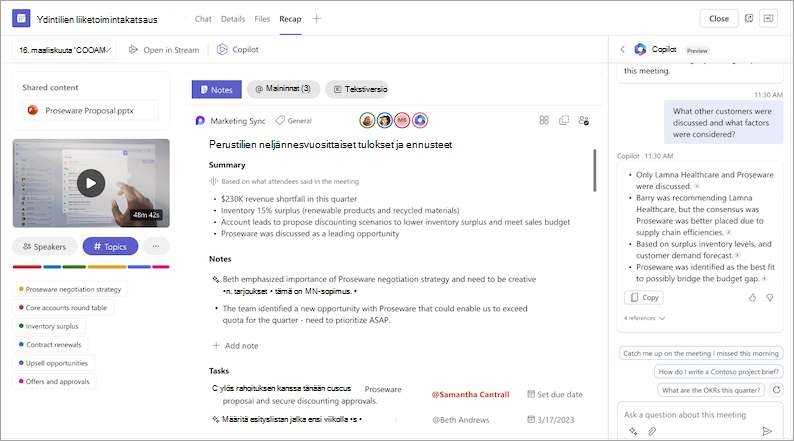The height and width of the screenshot is (441, 794).
Task: Select the Topics view
Action: (x=110, y=247)
